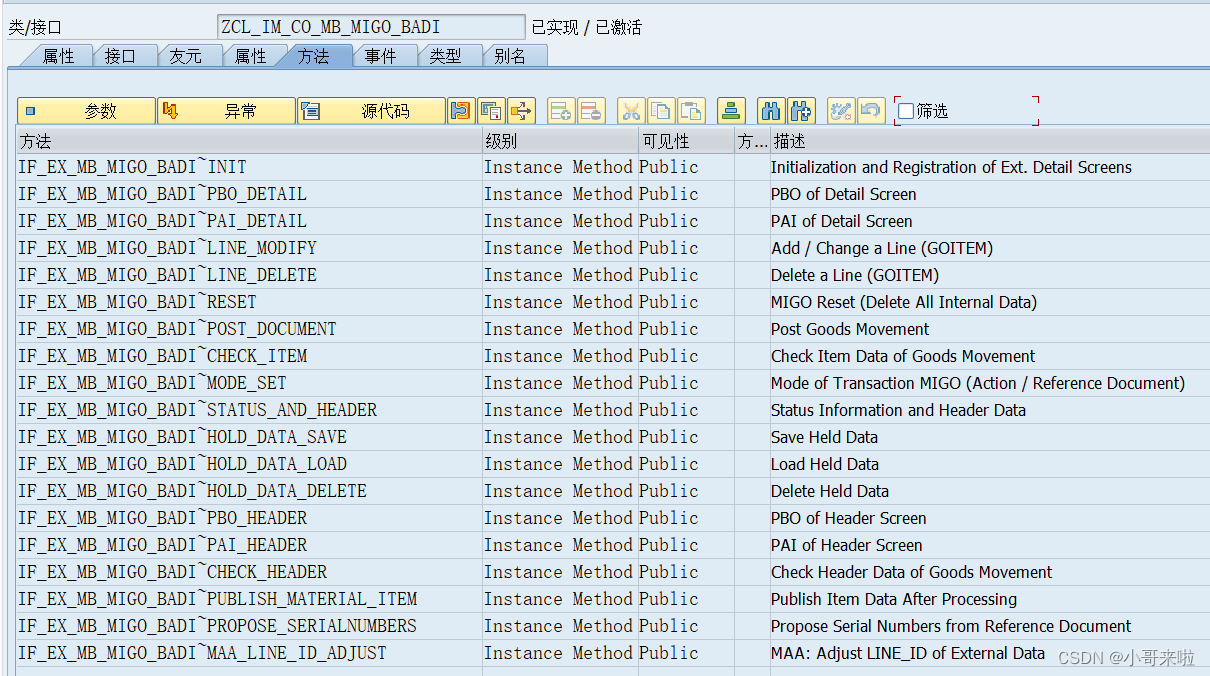The width and height of the screenshot is (1210, 676).
Task: Click the overlapping windows with document toolbar icon
Action: (491, 111)
